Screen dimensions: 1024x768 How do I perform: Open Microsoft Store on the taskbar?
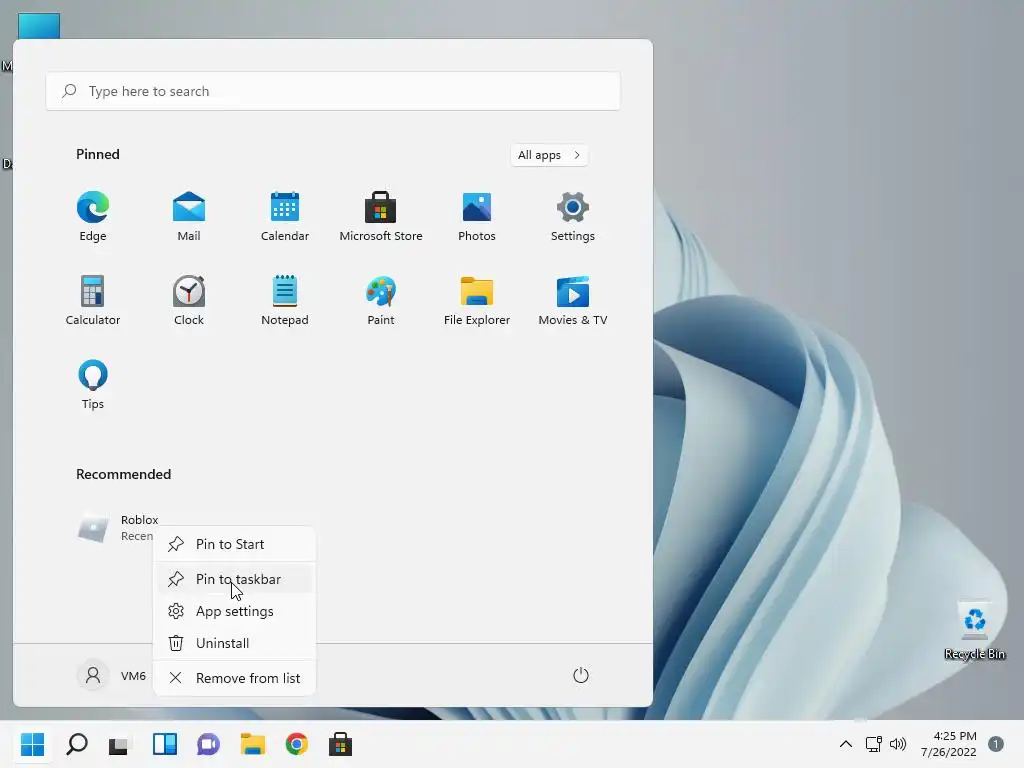[340, 744]
